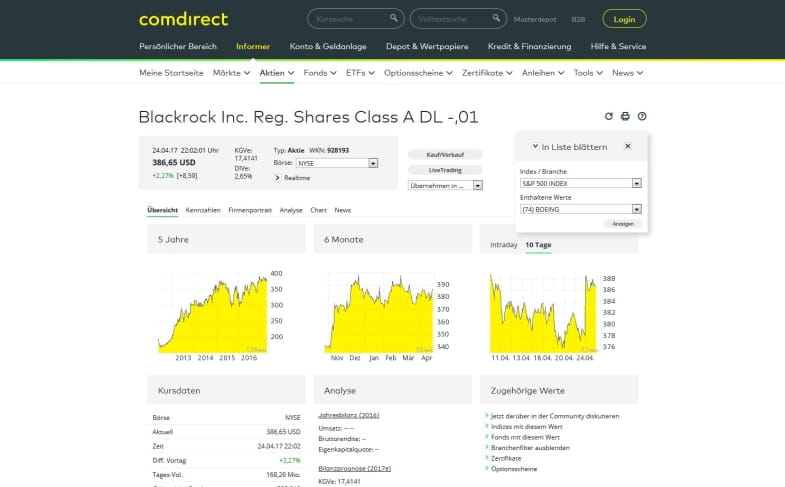
Task: Click the LiveTrading button
Action: (445, 170)
